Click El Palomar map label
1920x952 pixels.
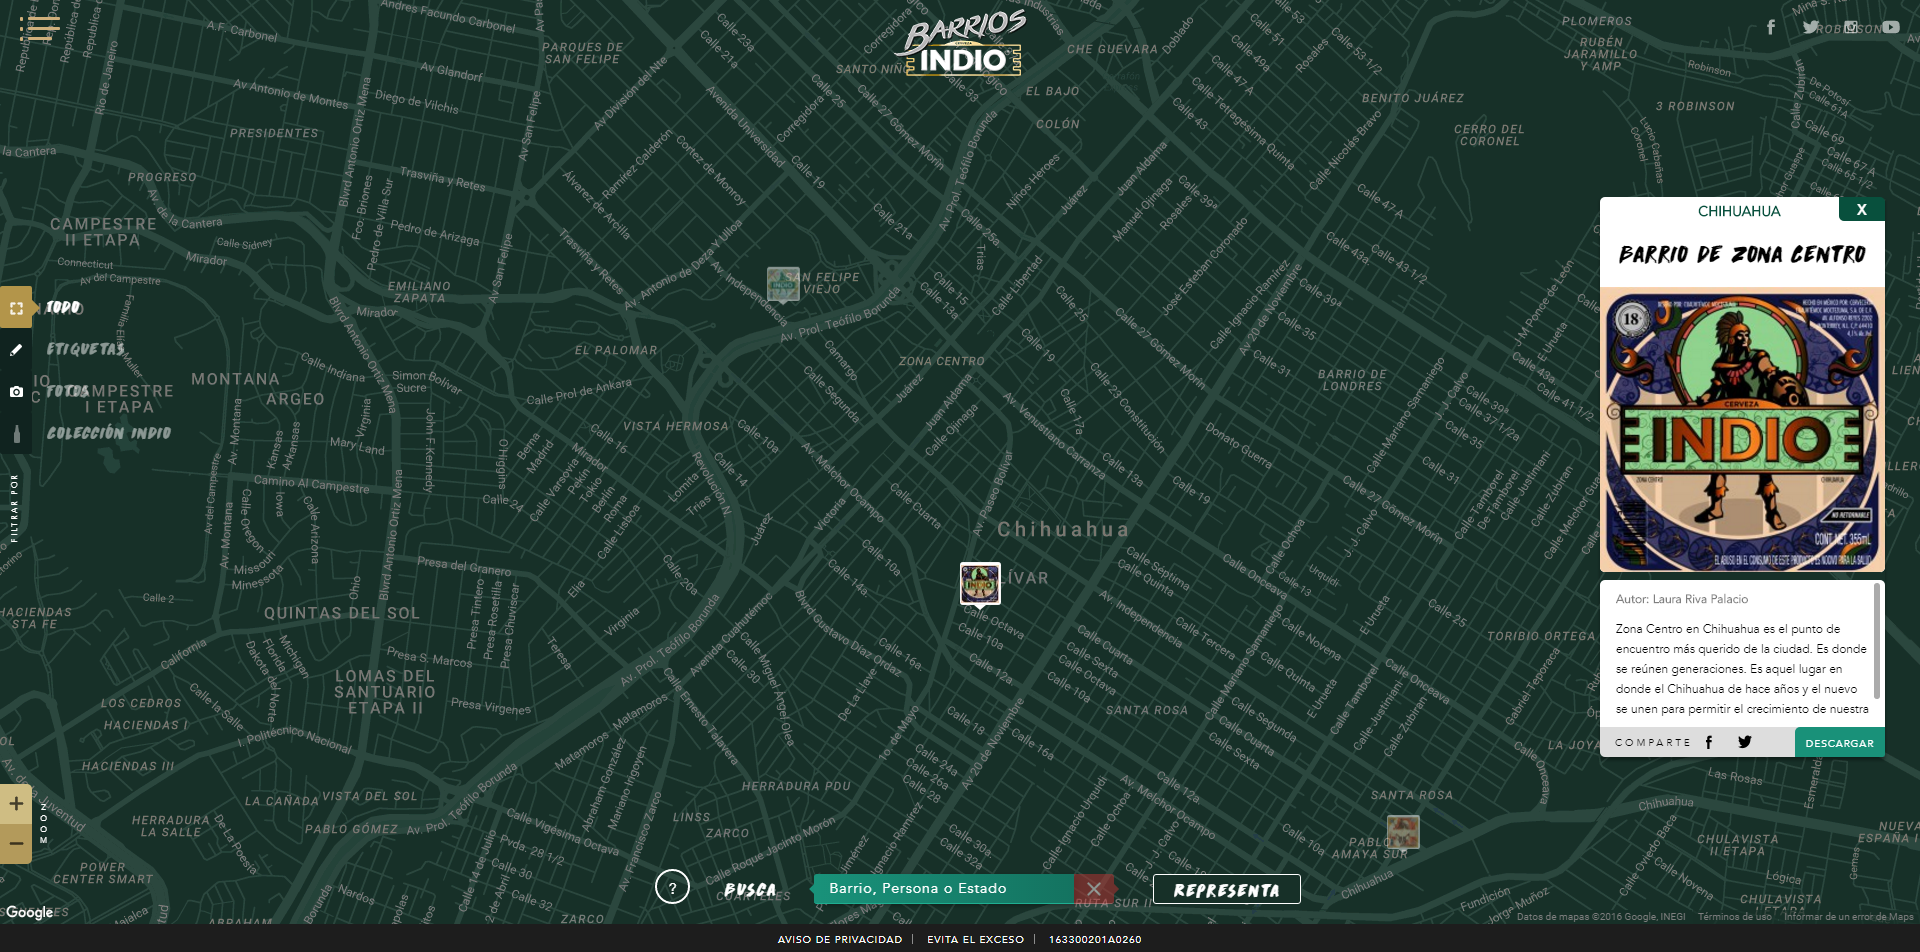616,350
